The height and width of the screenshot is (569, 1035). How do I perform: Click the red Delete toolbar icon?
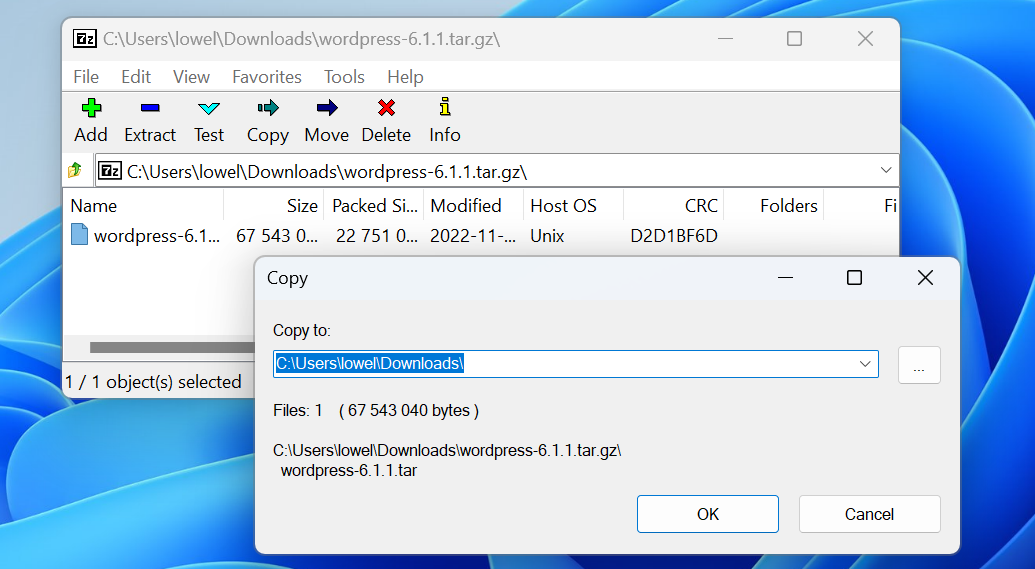(386, 108)
